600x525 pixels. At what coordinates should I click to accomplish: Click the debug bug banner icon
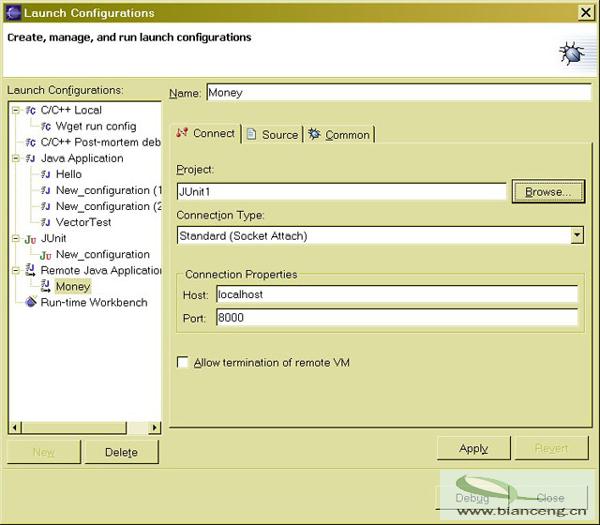point(572,53)
